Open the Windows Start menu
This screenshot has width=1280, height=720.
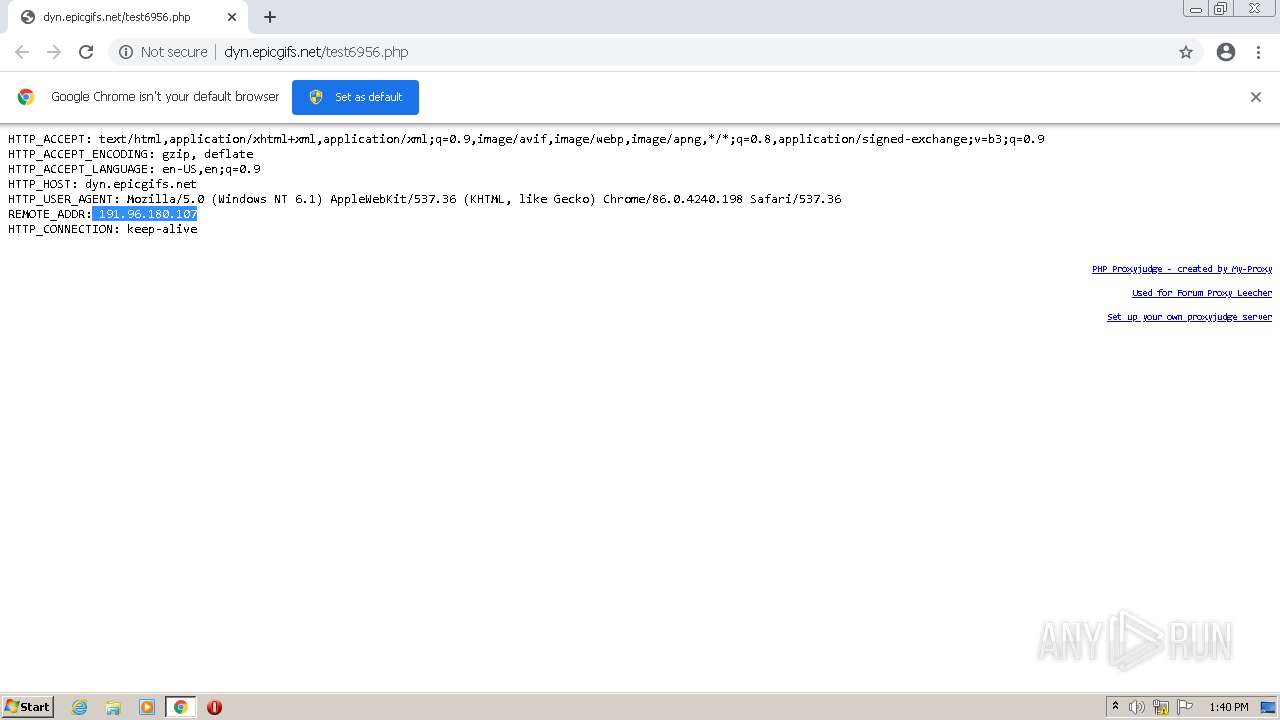(28, 707)
